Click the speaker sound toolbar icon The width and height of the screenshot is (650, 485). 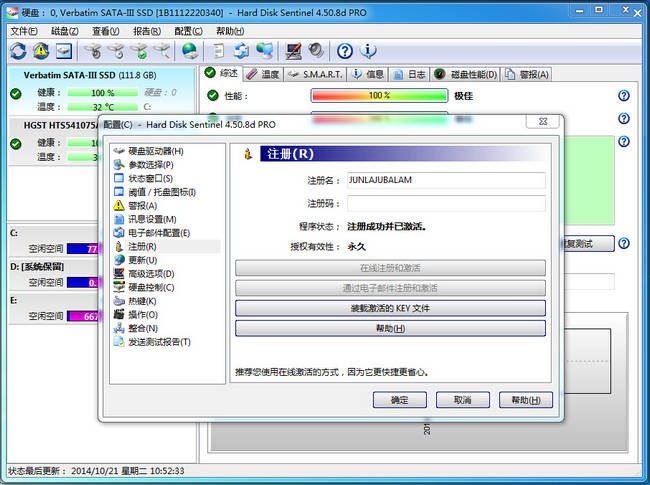coord(316,51)
